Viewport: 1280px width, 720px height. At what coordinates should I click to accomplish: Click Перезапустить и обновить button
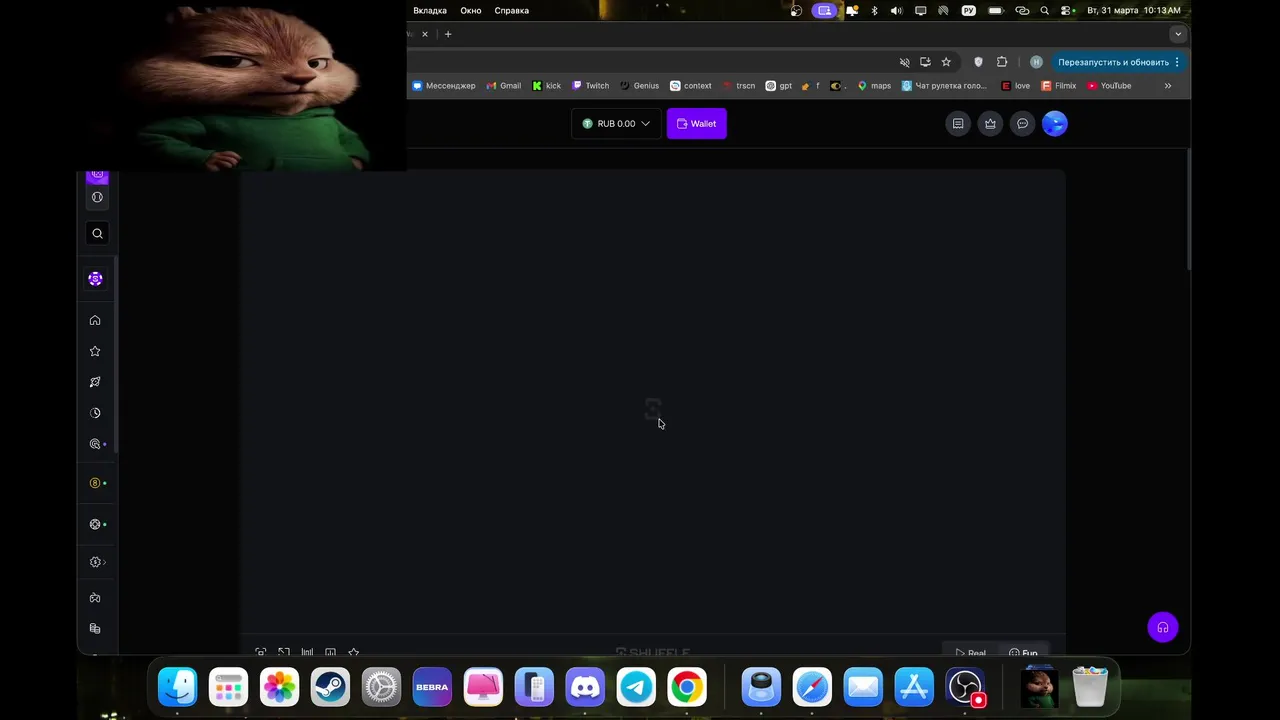point(1113,62)
